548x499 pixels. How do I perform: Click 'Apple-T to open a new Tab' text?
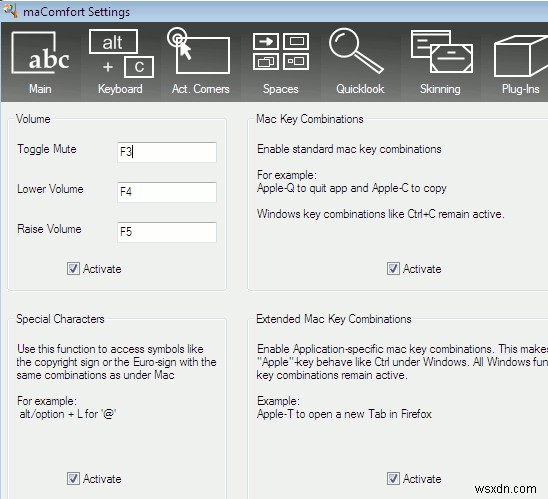344,414
